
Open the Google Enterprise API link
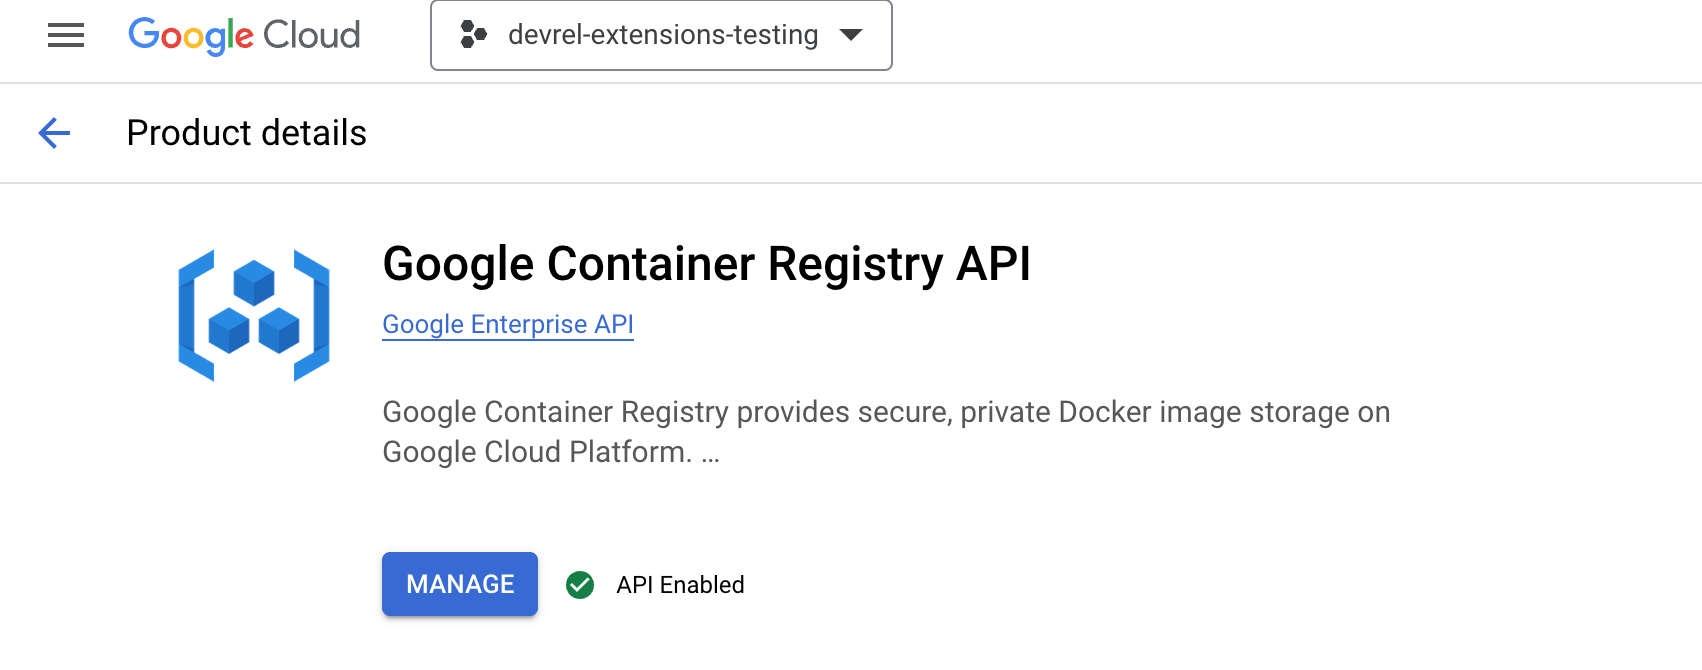click(508, 325)
